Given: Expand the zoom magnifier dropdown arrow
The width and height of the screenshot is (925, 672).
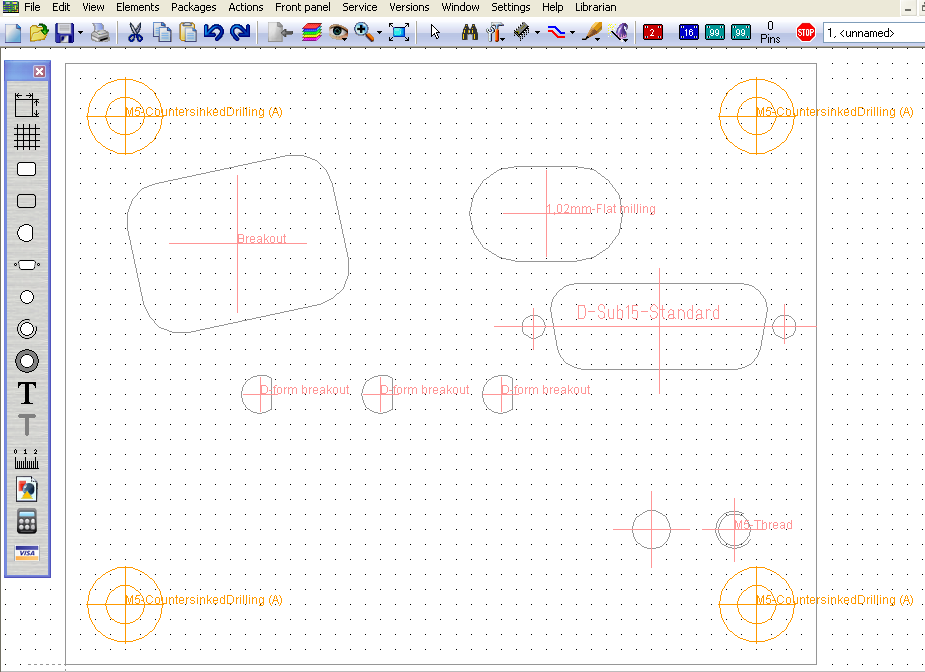Looking at the screenshot, I should [380, 33].
